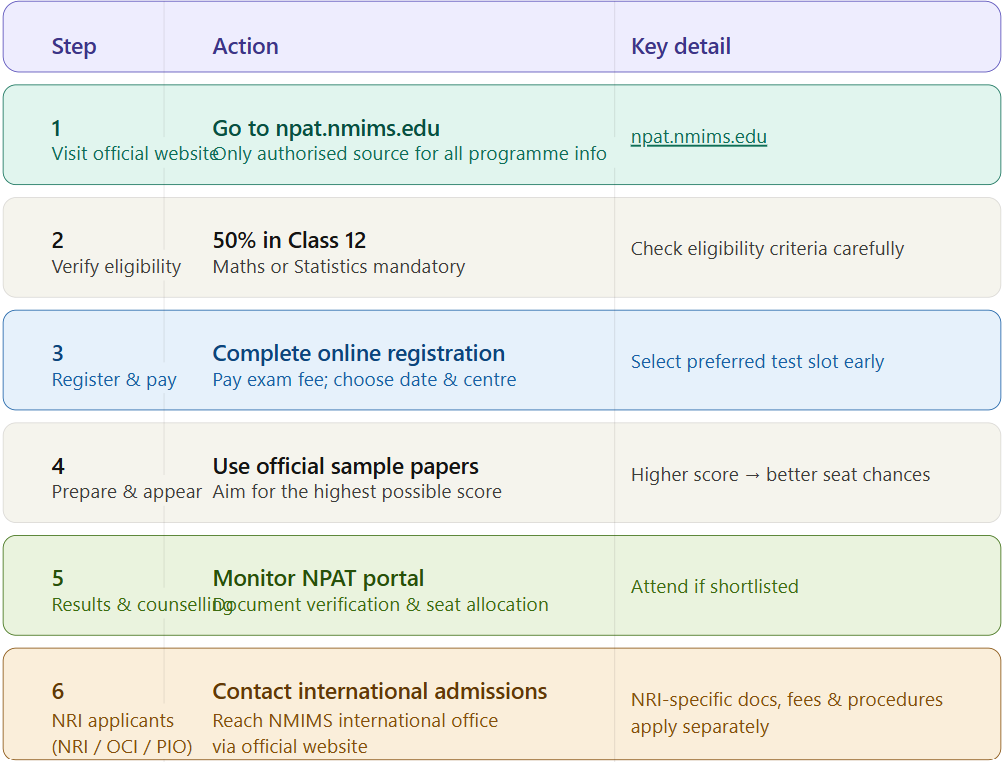Screen dimensions: 1005x762
Task: Select 'Use official sample papers' heading
Action: 345,466
